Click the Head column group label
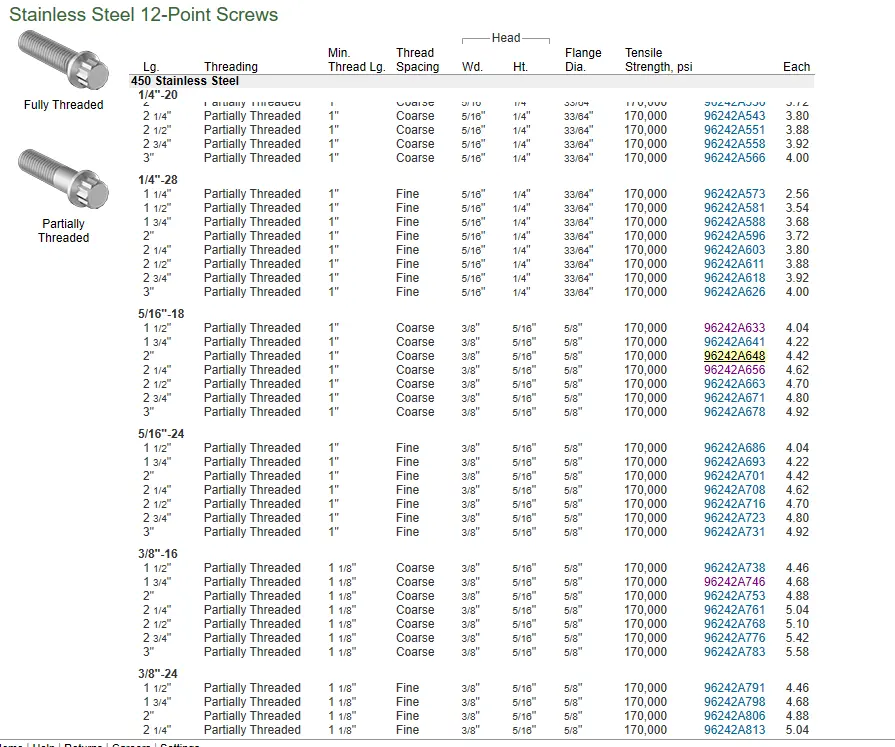 (506, 38)
